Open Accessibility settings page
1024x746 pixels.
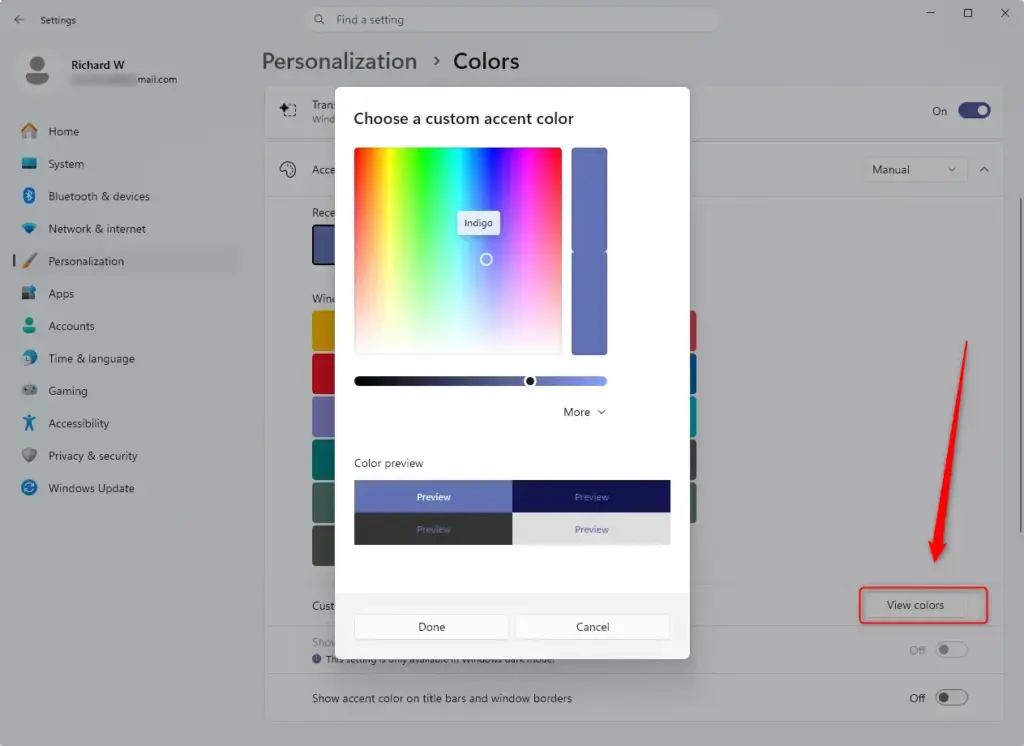126,423
